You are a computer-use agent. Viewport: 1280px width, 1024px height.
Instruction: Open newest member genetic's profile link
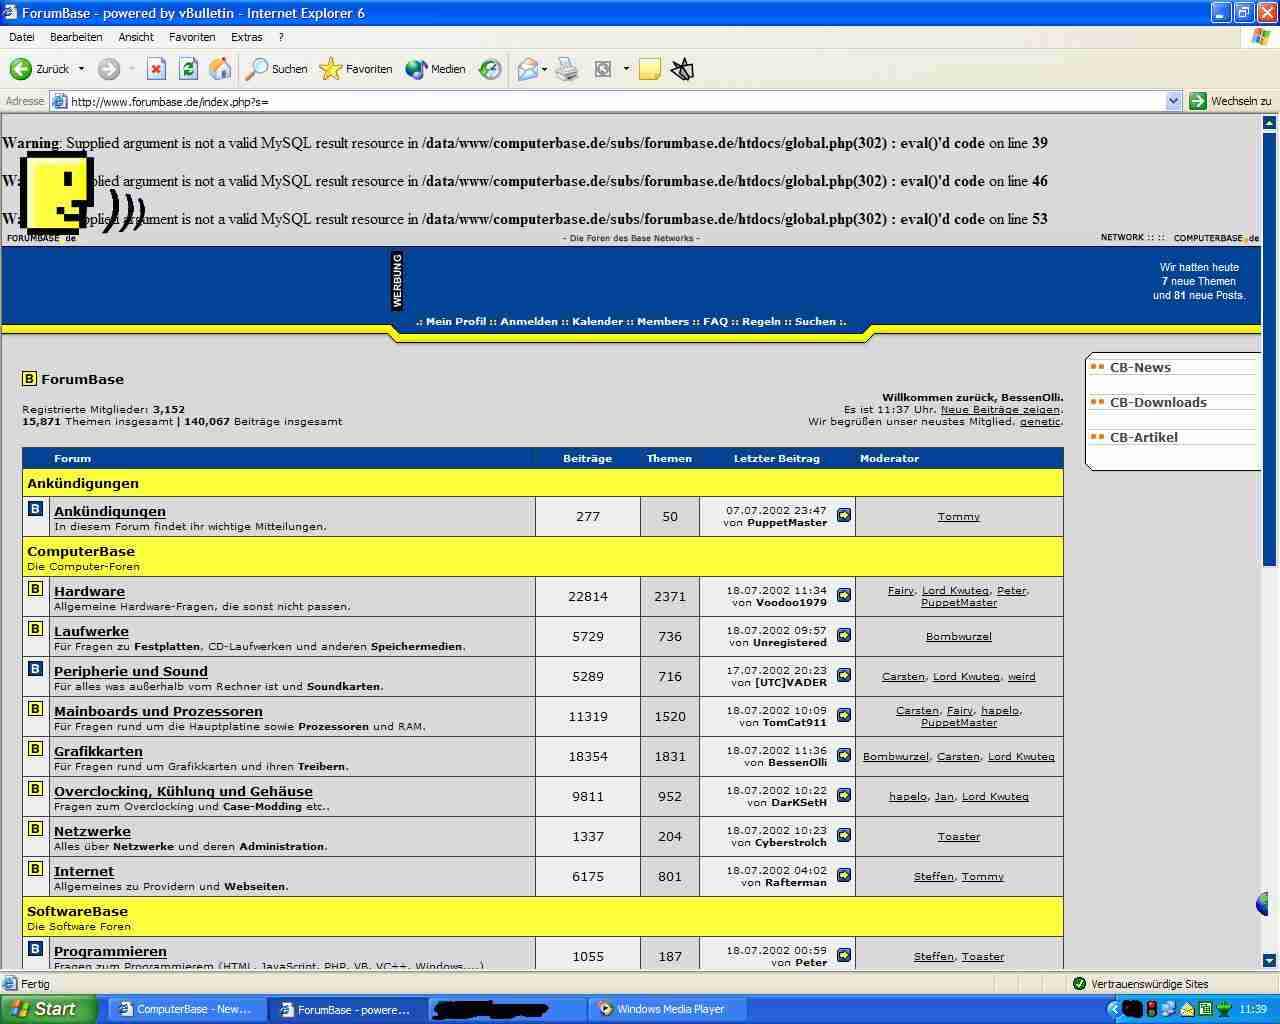(x=1040, y=421)
